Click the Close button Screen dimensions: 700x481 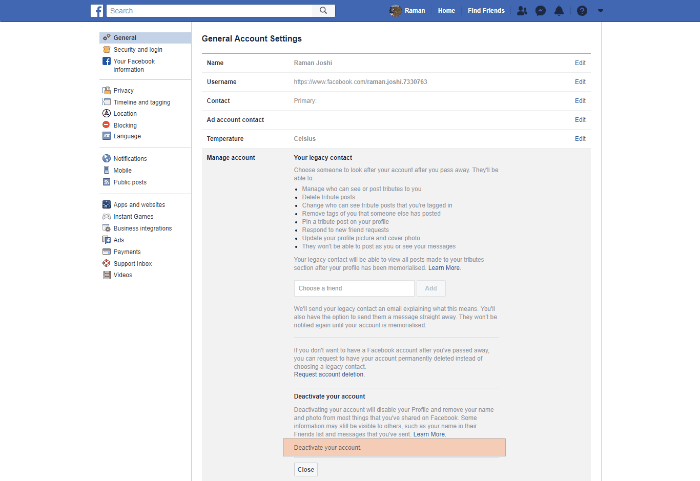pos(306,470)
